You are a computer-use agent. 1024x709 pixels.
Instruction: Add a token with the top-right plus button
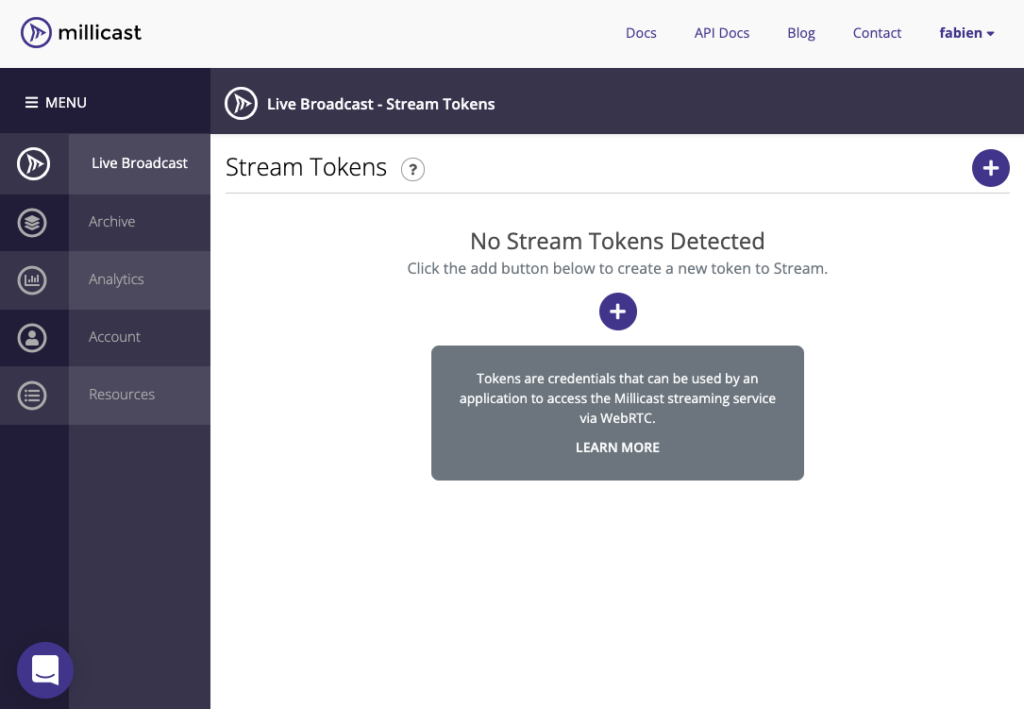pyautogui.click(x=991, y=168)
